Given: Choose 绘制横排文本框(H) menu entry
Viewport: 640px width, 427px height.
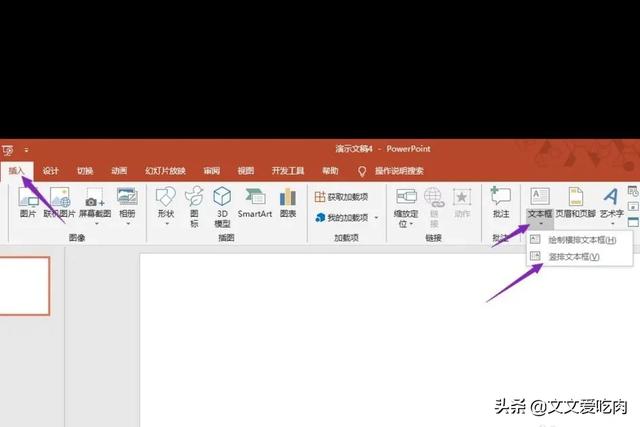Looking at the screenshot, I should pos(580,240).
